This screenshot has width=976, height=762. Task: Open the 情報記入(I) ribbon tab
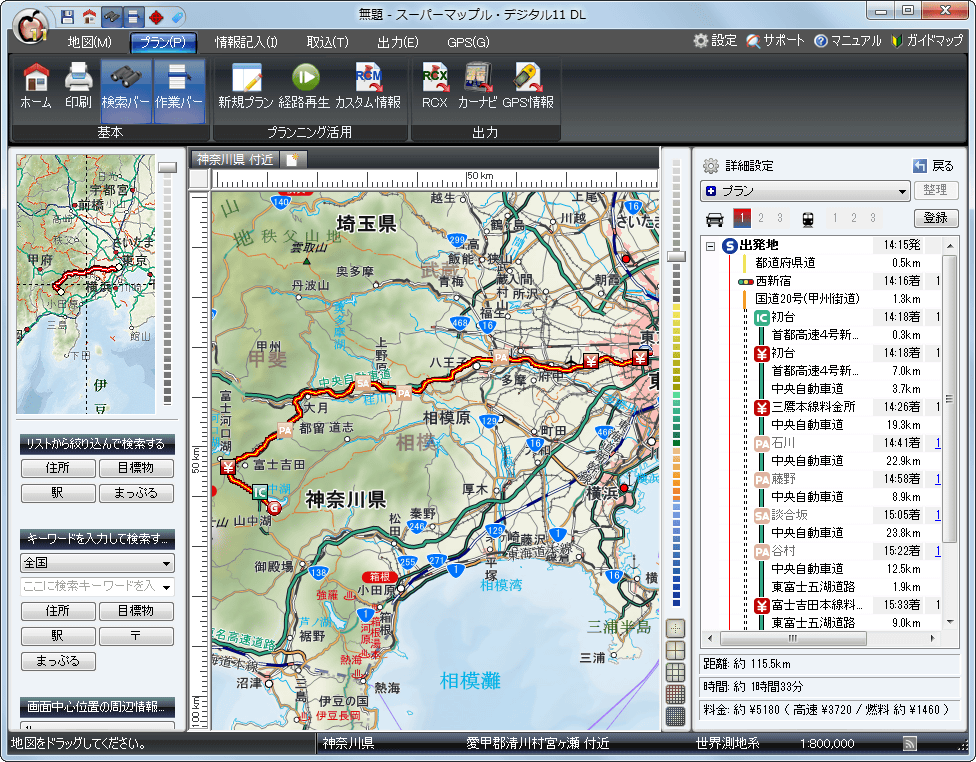point(246,42)
